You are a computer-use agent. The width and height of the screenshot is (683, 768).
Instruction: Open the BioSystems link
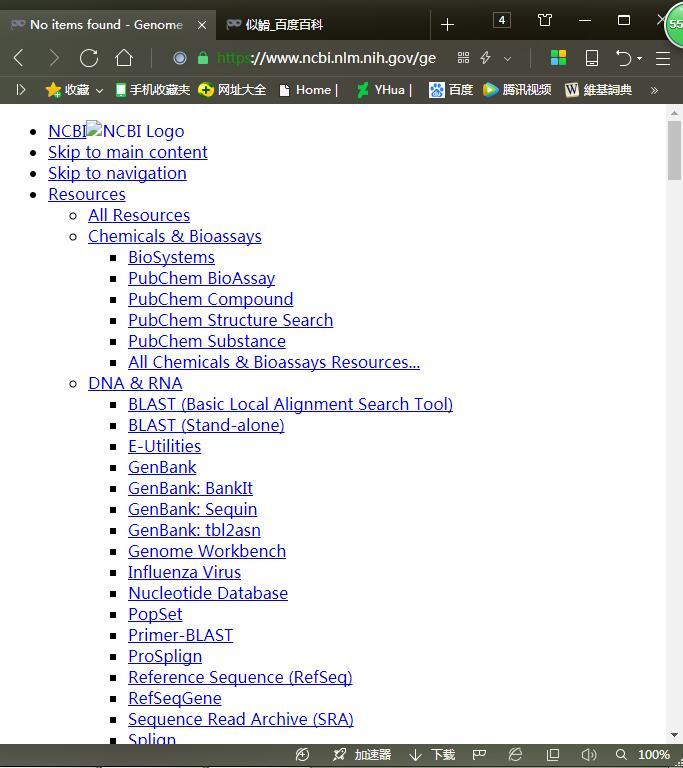[x=171, y=258]
